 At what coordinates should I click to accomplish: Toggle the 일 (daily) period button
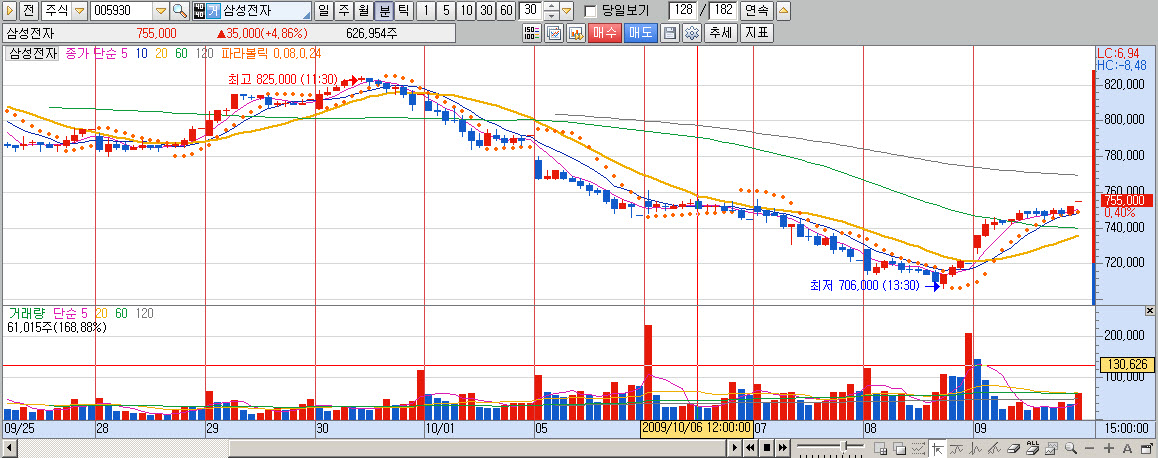323,11
